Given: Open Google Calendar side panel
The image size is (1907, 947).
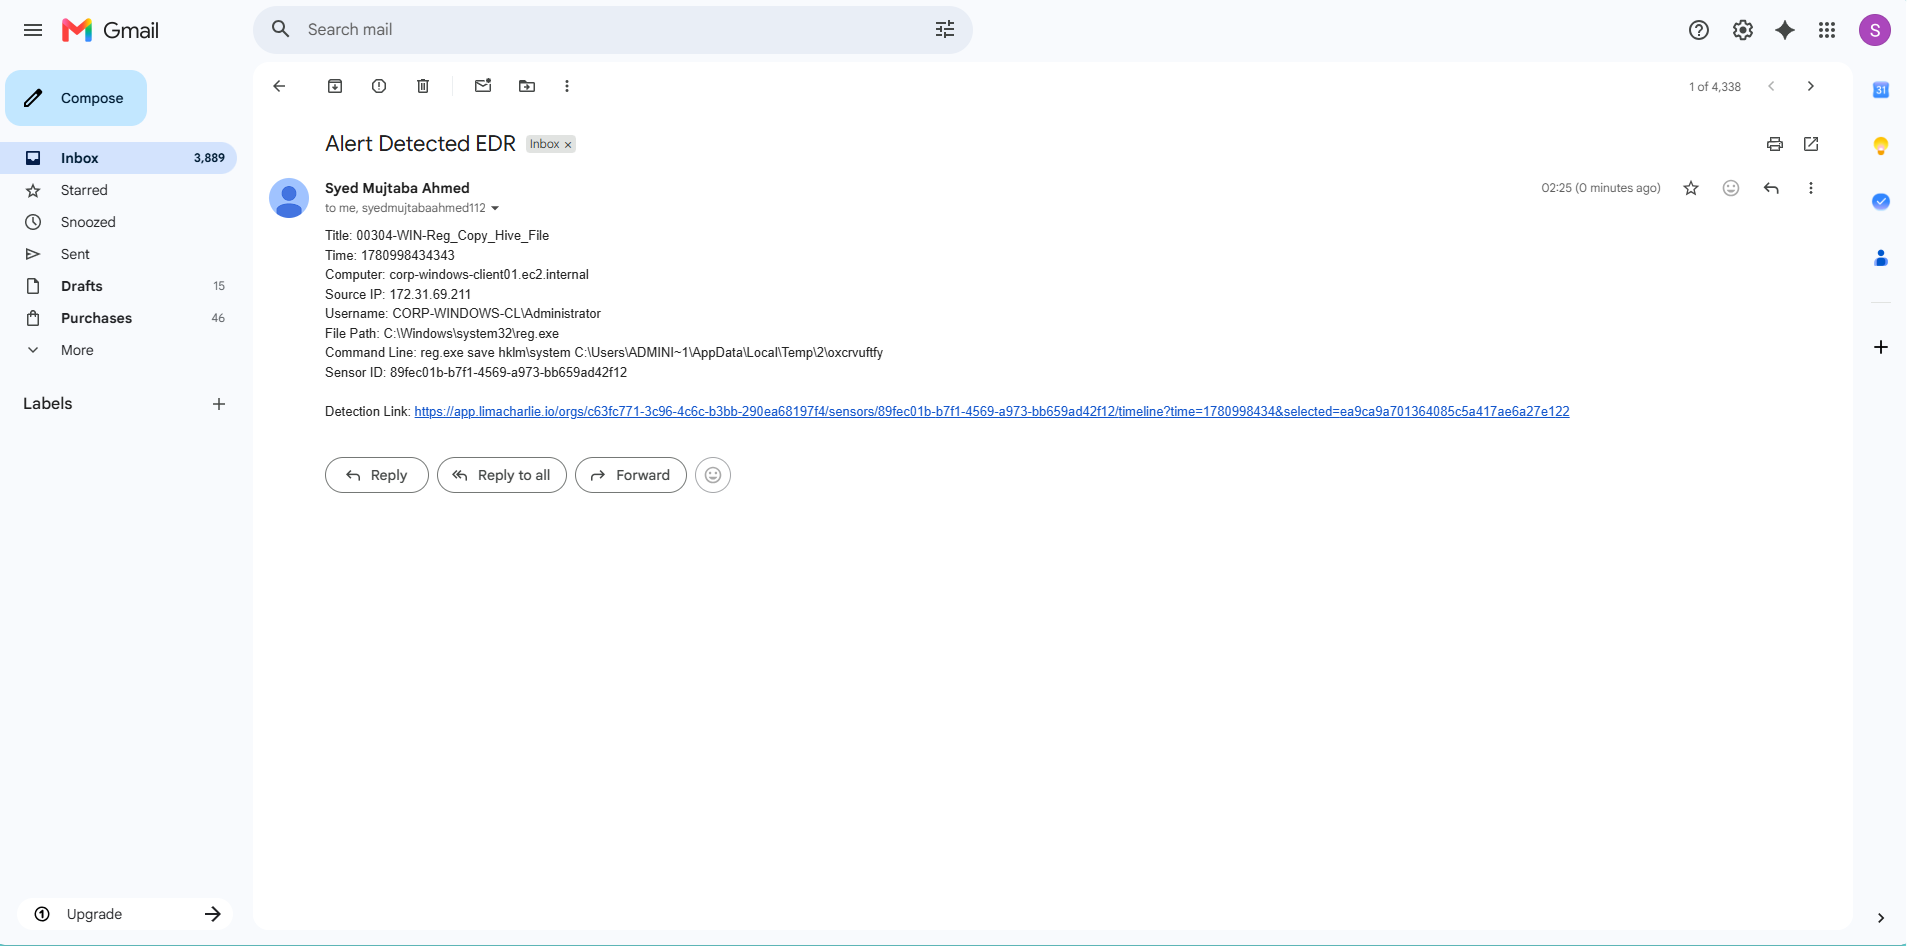Looking at the screenshot, I should [1881, 90].
